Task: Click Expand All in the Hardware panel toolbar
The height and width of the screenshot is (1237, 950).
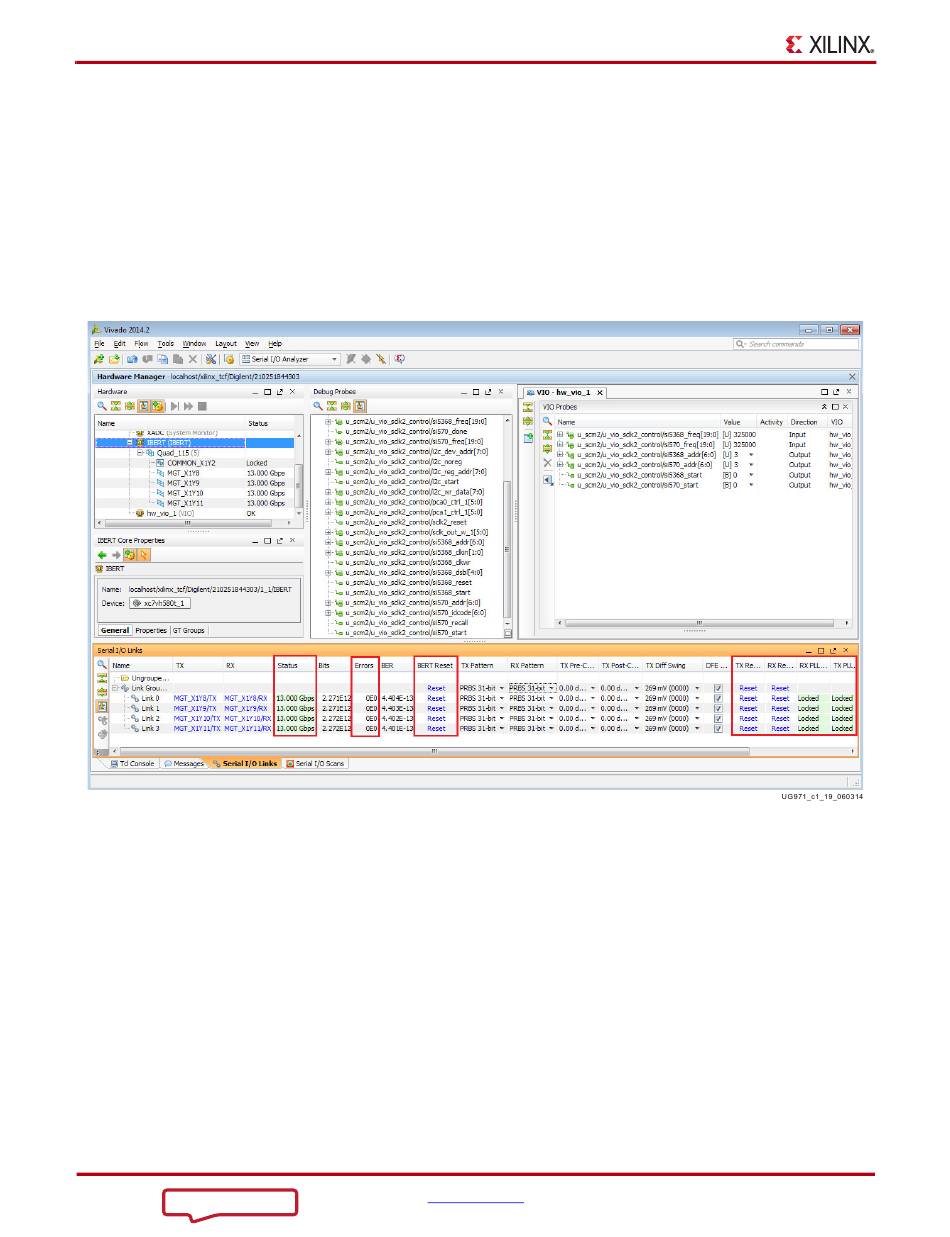Action: pos(130,406)
